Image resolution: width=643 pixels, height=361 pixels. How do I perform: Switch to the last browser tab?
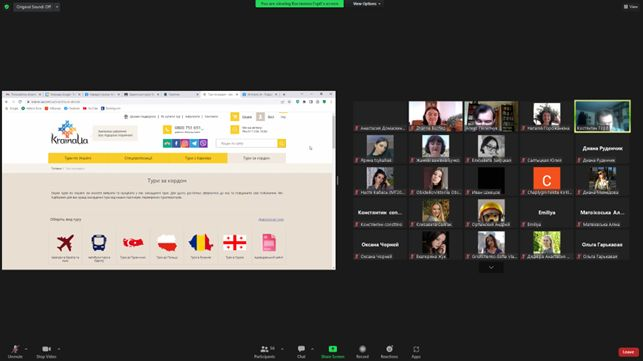(260, 94)
